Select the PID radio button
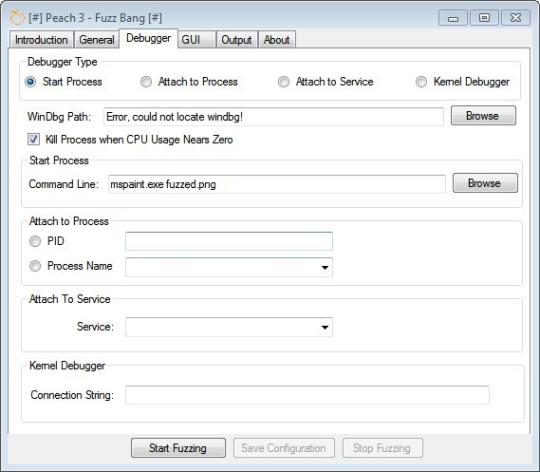The height and width of the screenshot is (472, 540). click(35, 241)
